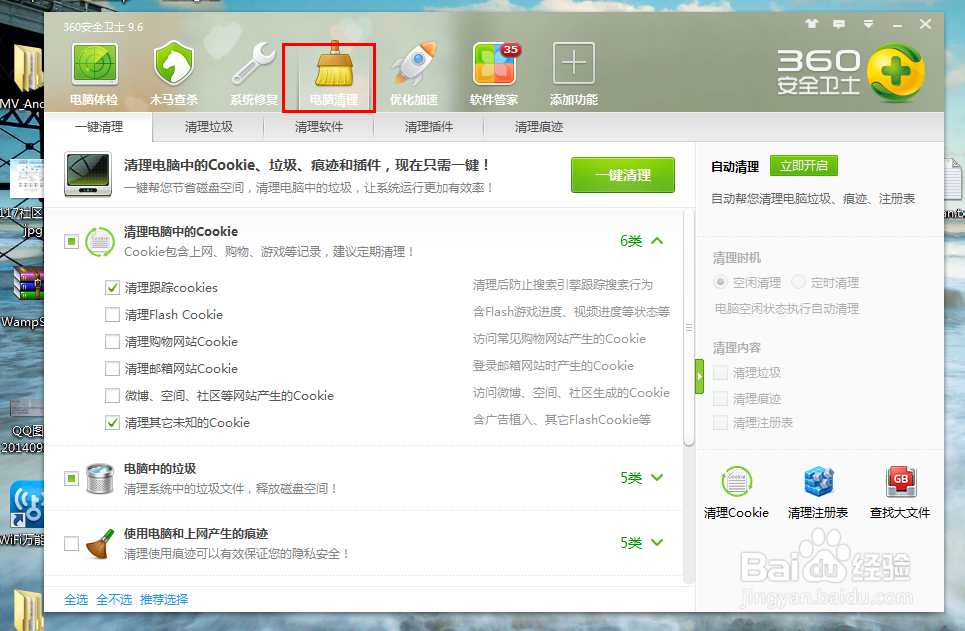Check 清理Flash Cookie
965x631 pixels.
pyautogui.click(x=112, y=315)
